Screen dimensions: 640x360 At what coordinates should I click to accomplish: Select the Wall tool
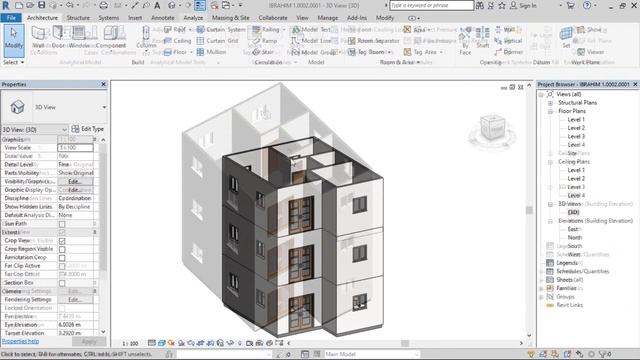point(38,37)
